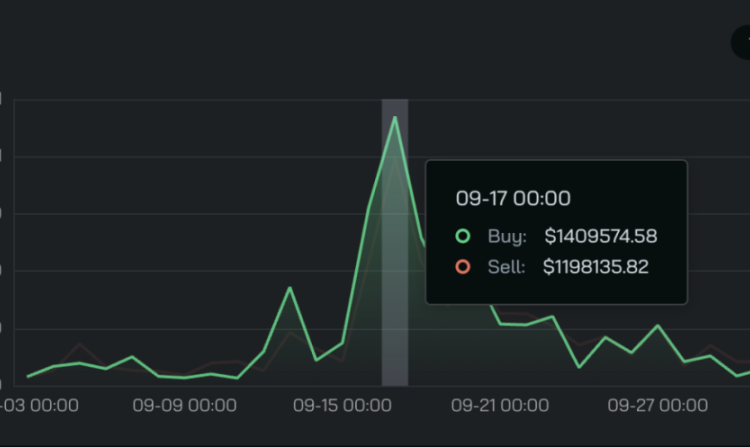750x447 pixels.
Task: Select the "Buy:" label in the tooltip
Action: tap(507, 237)
